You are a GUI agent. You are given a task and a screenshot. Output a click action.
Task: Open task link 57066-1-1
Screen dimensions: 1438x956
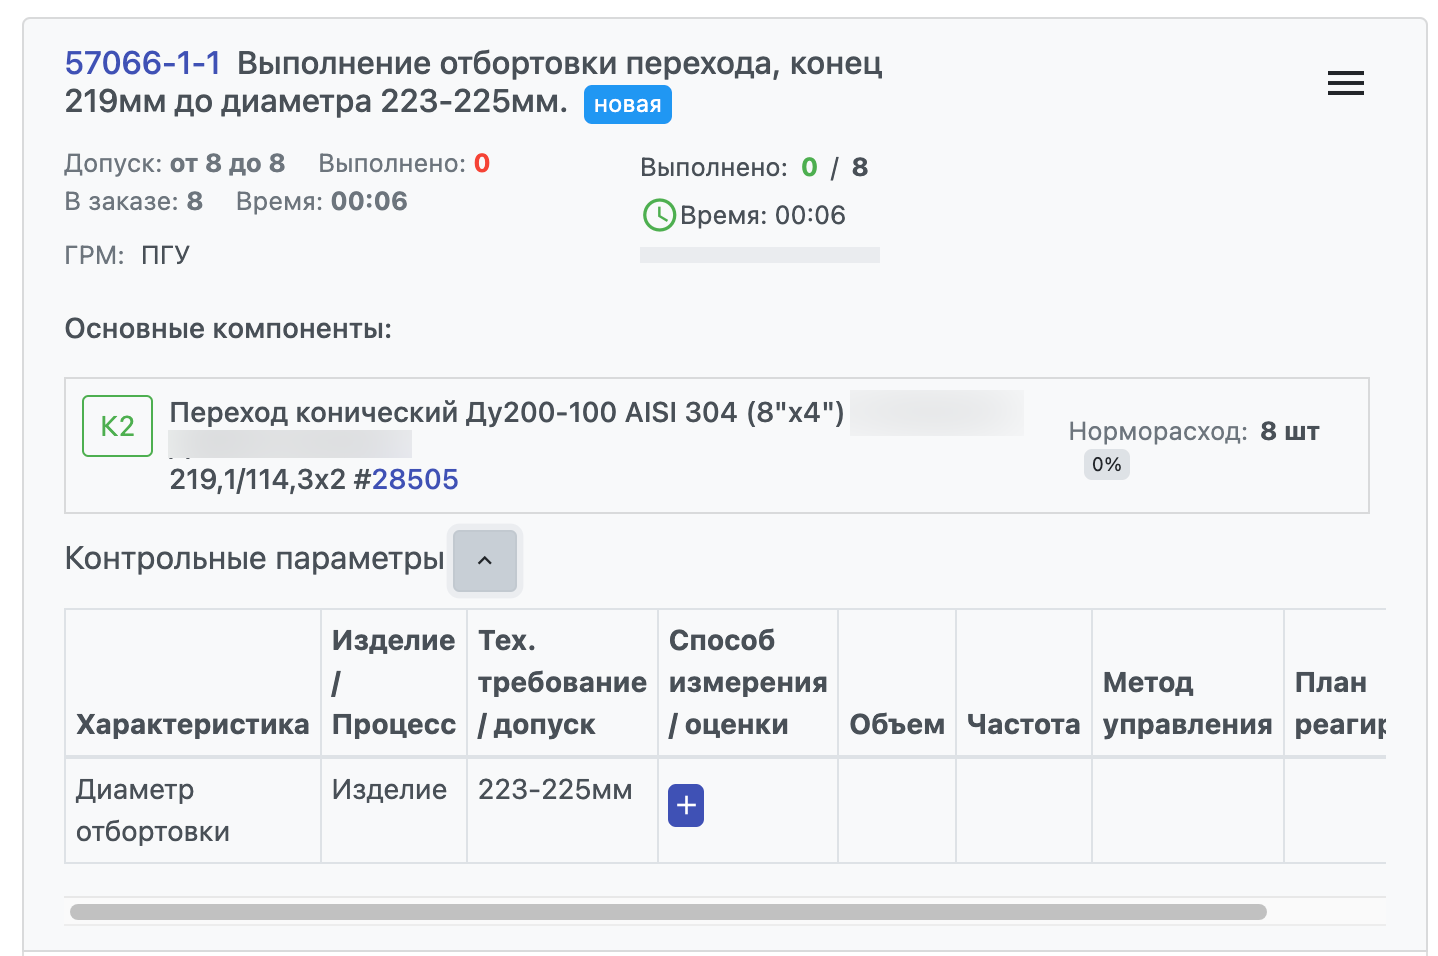click(x=142, y=64)
